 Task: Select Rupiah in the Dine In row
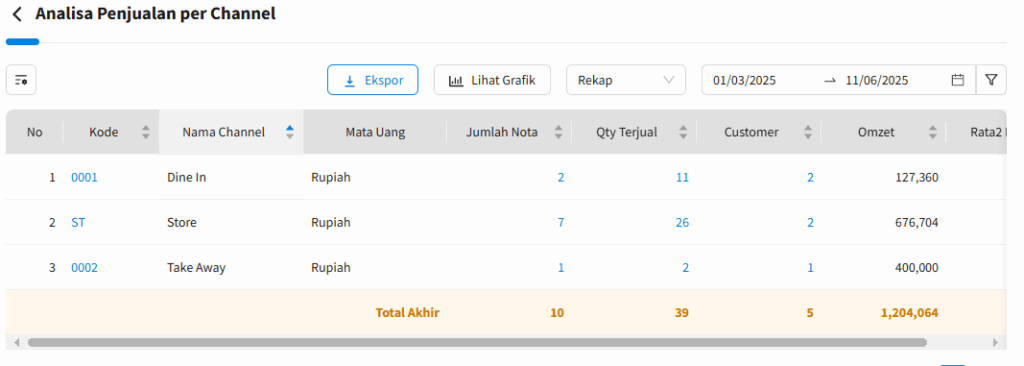coord(331,177)
